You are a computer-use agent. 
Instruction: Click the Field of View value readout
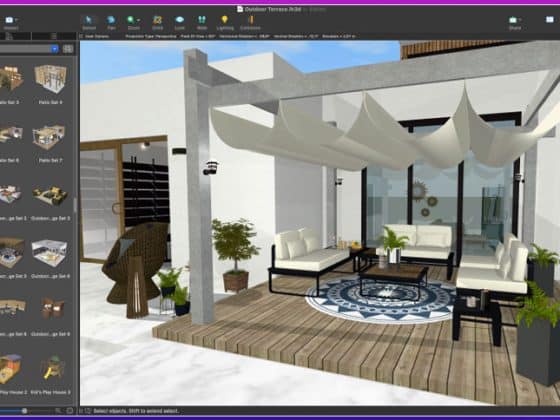[198, 36]
